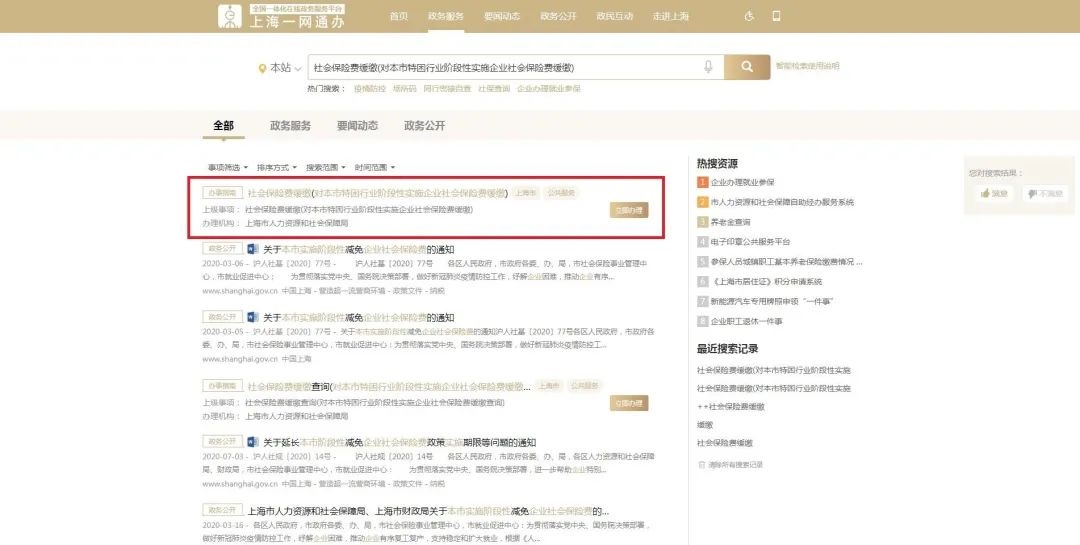Click inside the search text field
Screen dimensions: 1080x545
coord(500,67)
